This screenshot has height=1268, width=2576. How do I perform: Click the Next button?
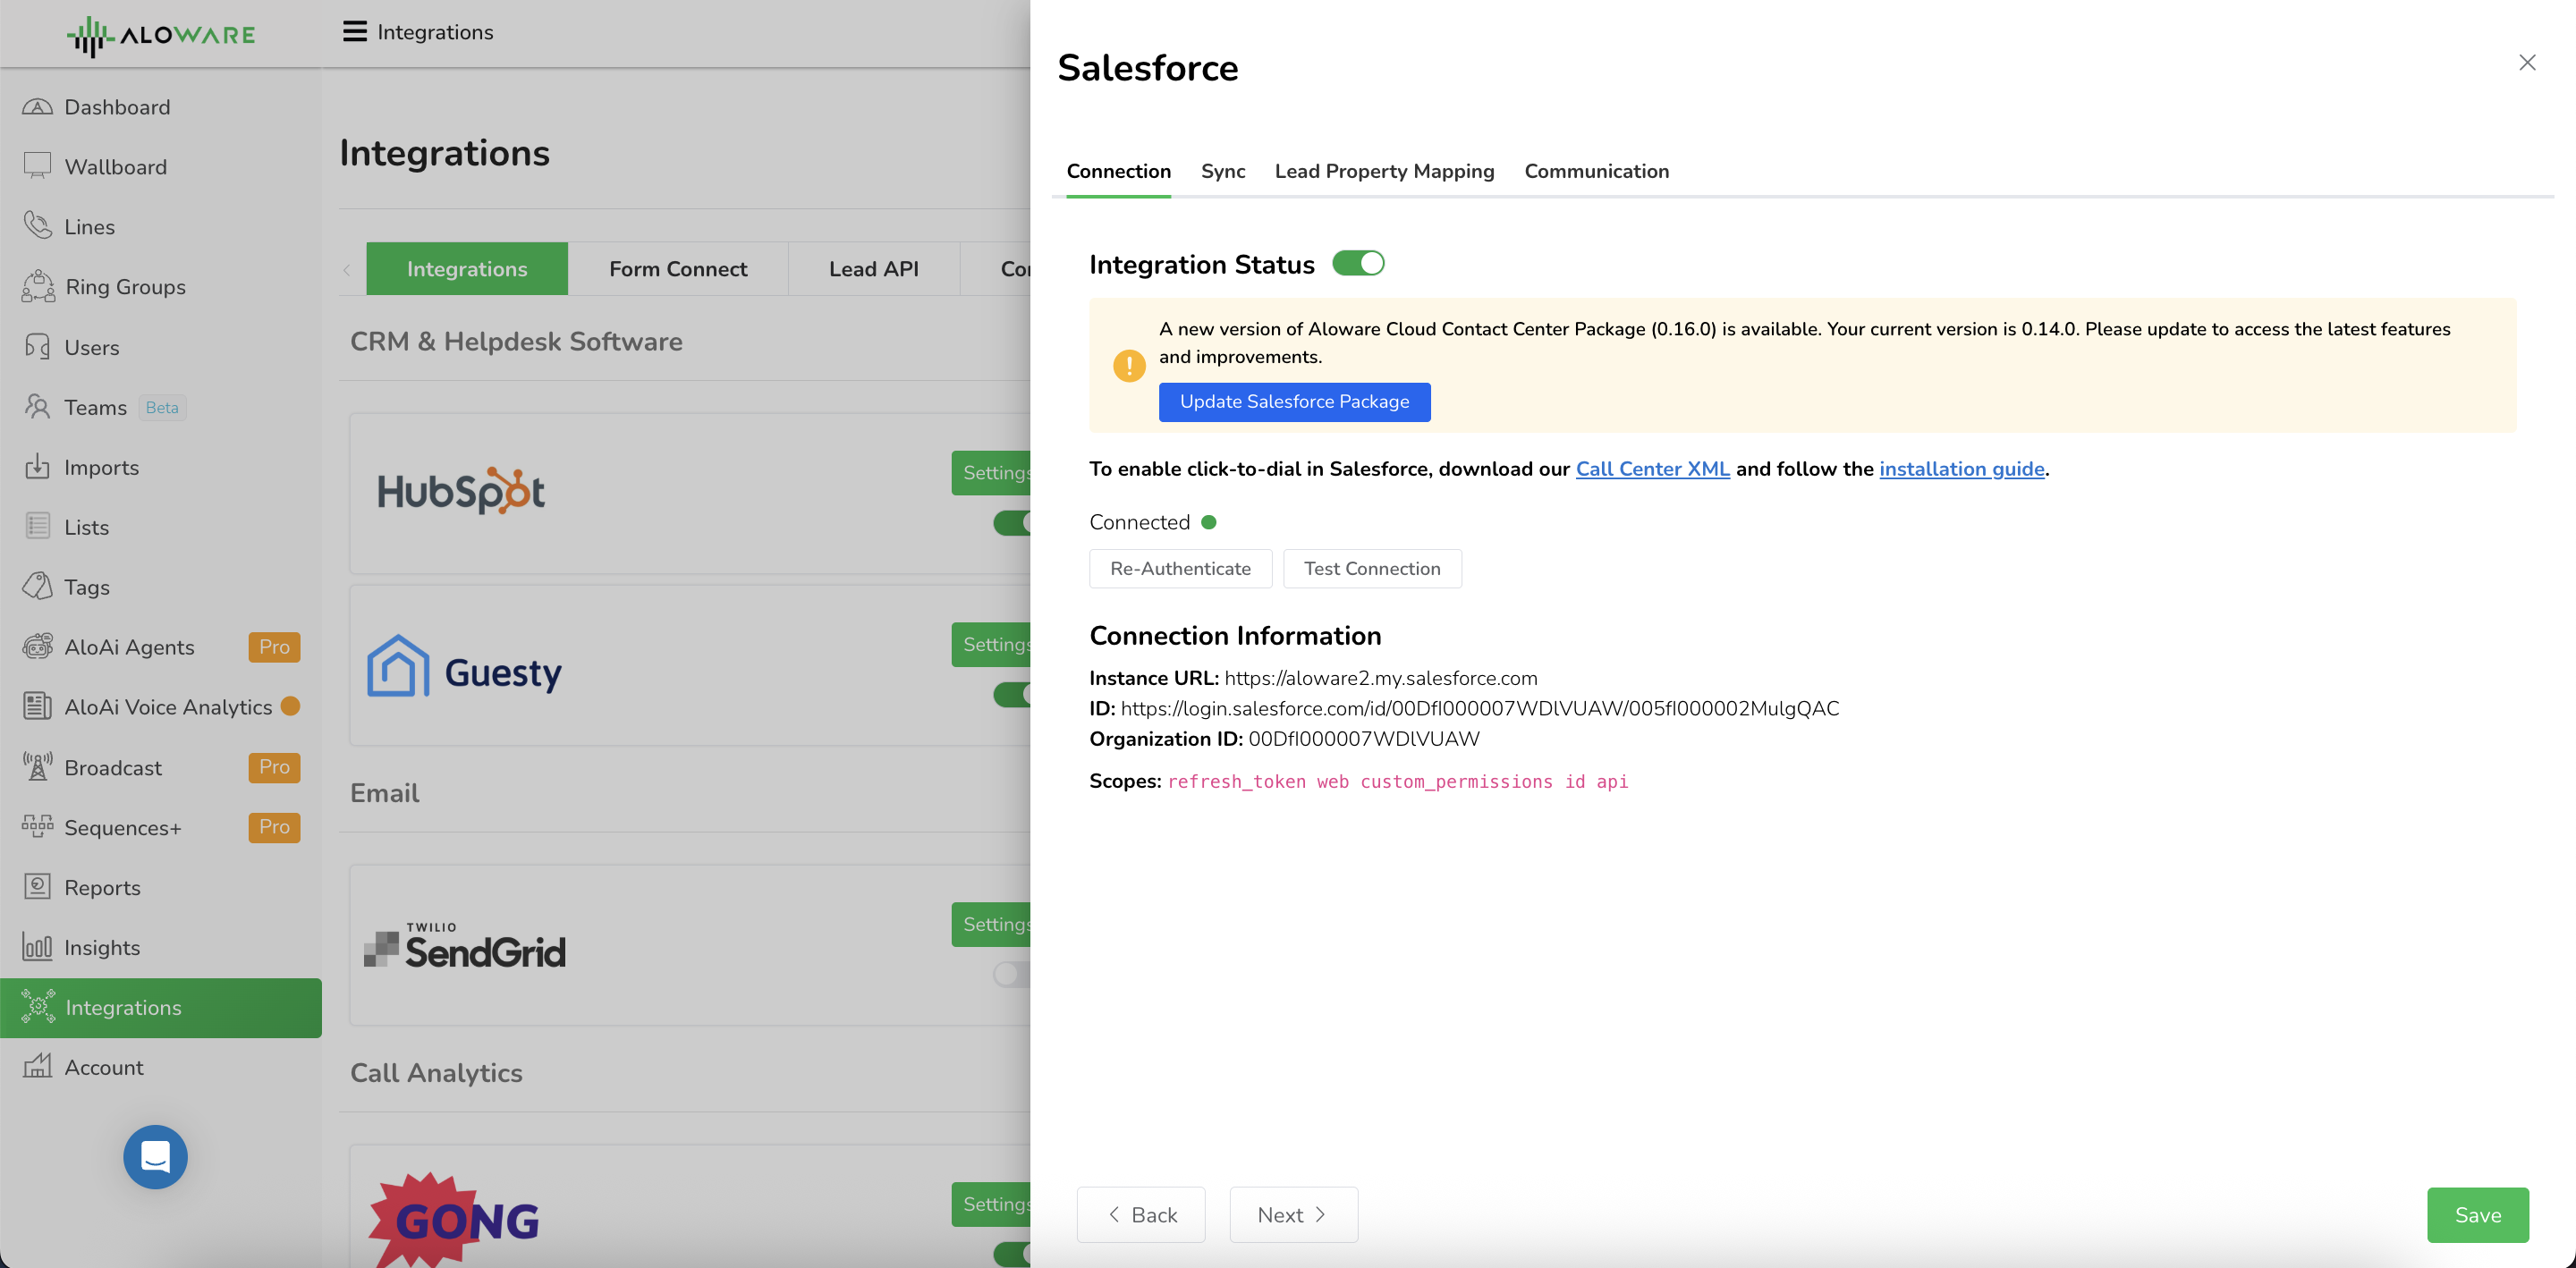1293,1214
